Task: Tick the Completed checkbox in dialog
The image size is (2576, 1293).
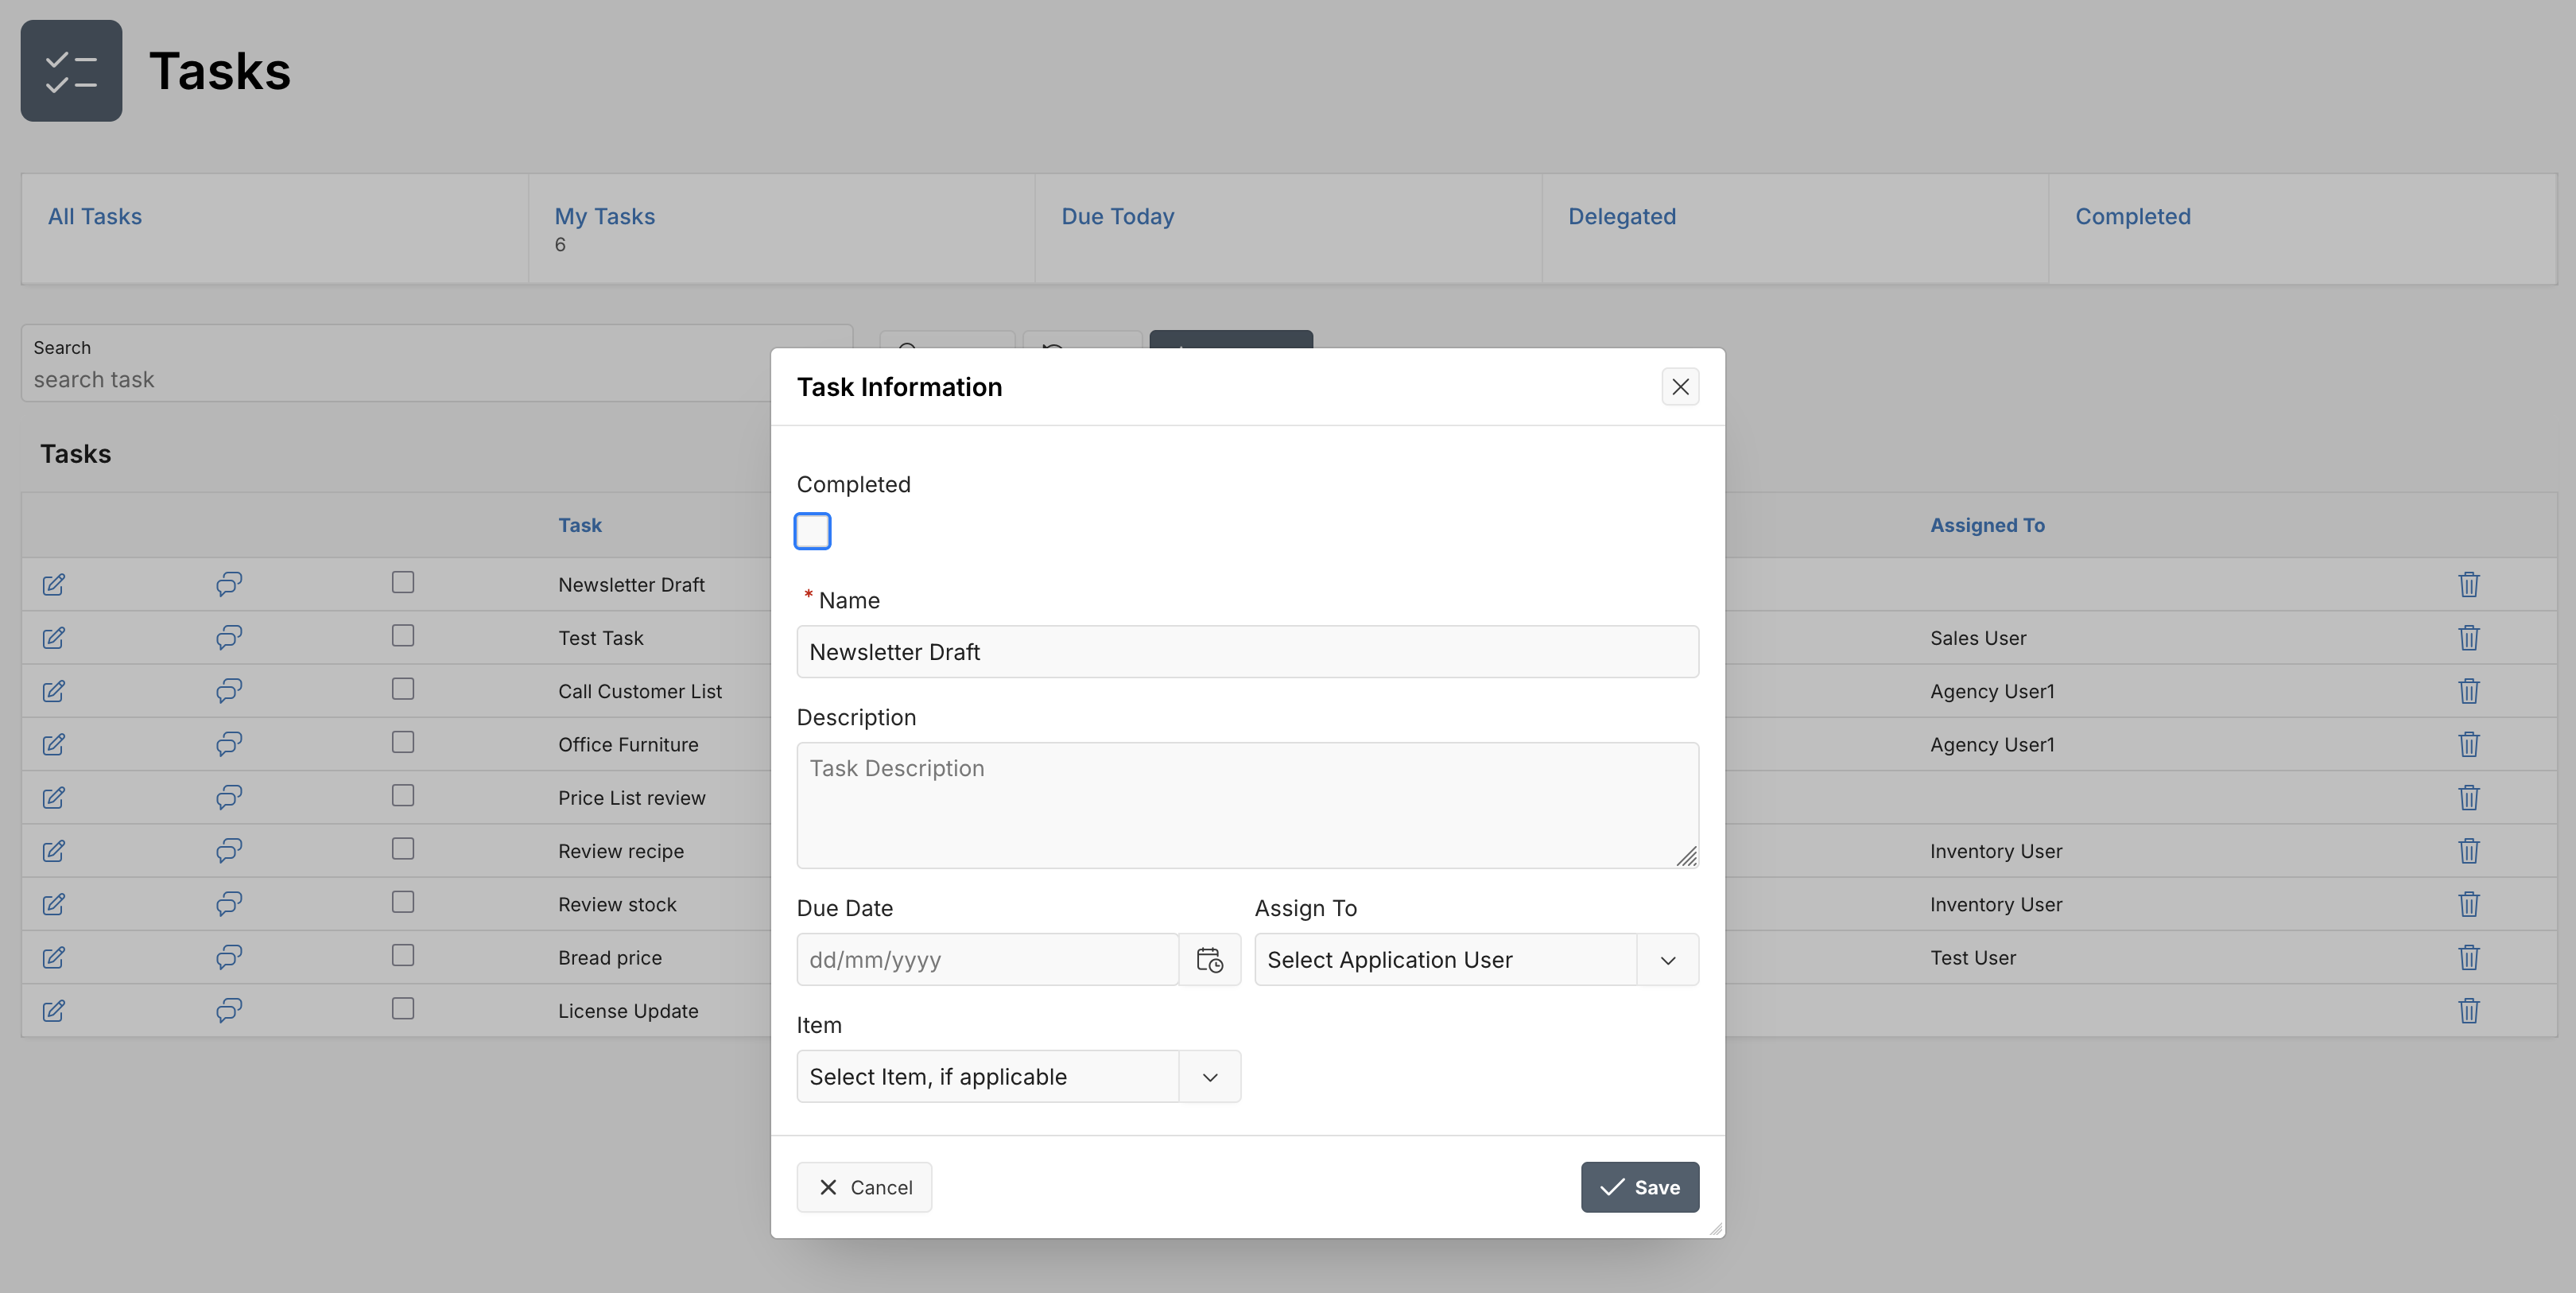Action: [x=812, y=531]
